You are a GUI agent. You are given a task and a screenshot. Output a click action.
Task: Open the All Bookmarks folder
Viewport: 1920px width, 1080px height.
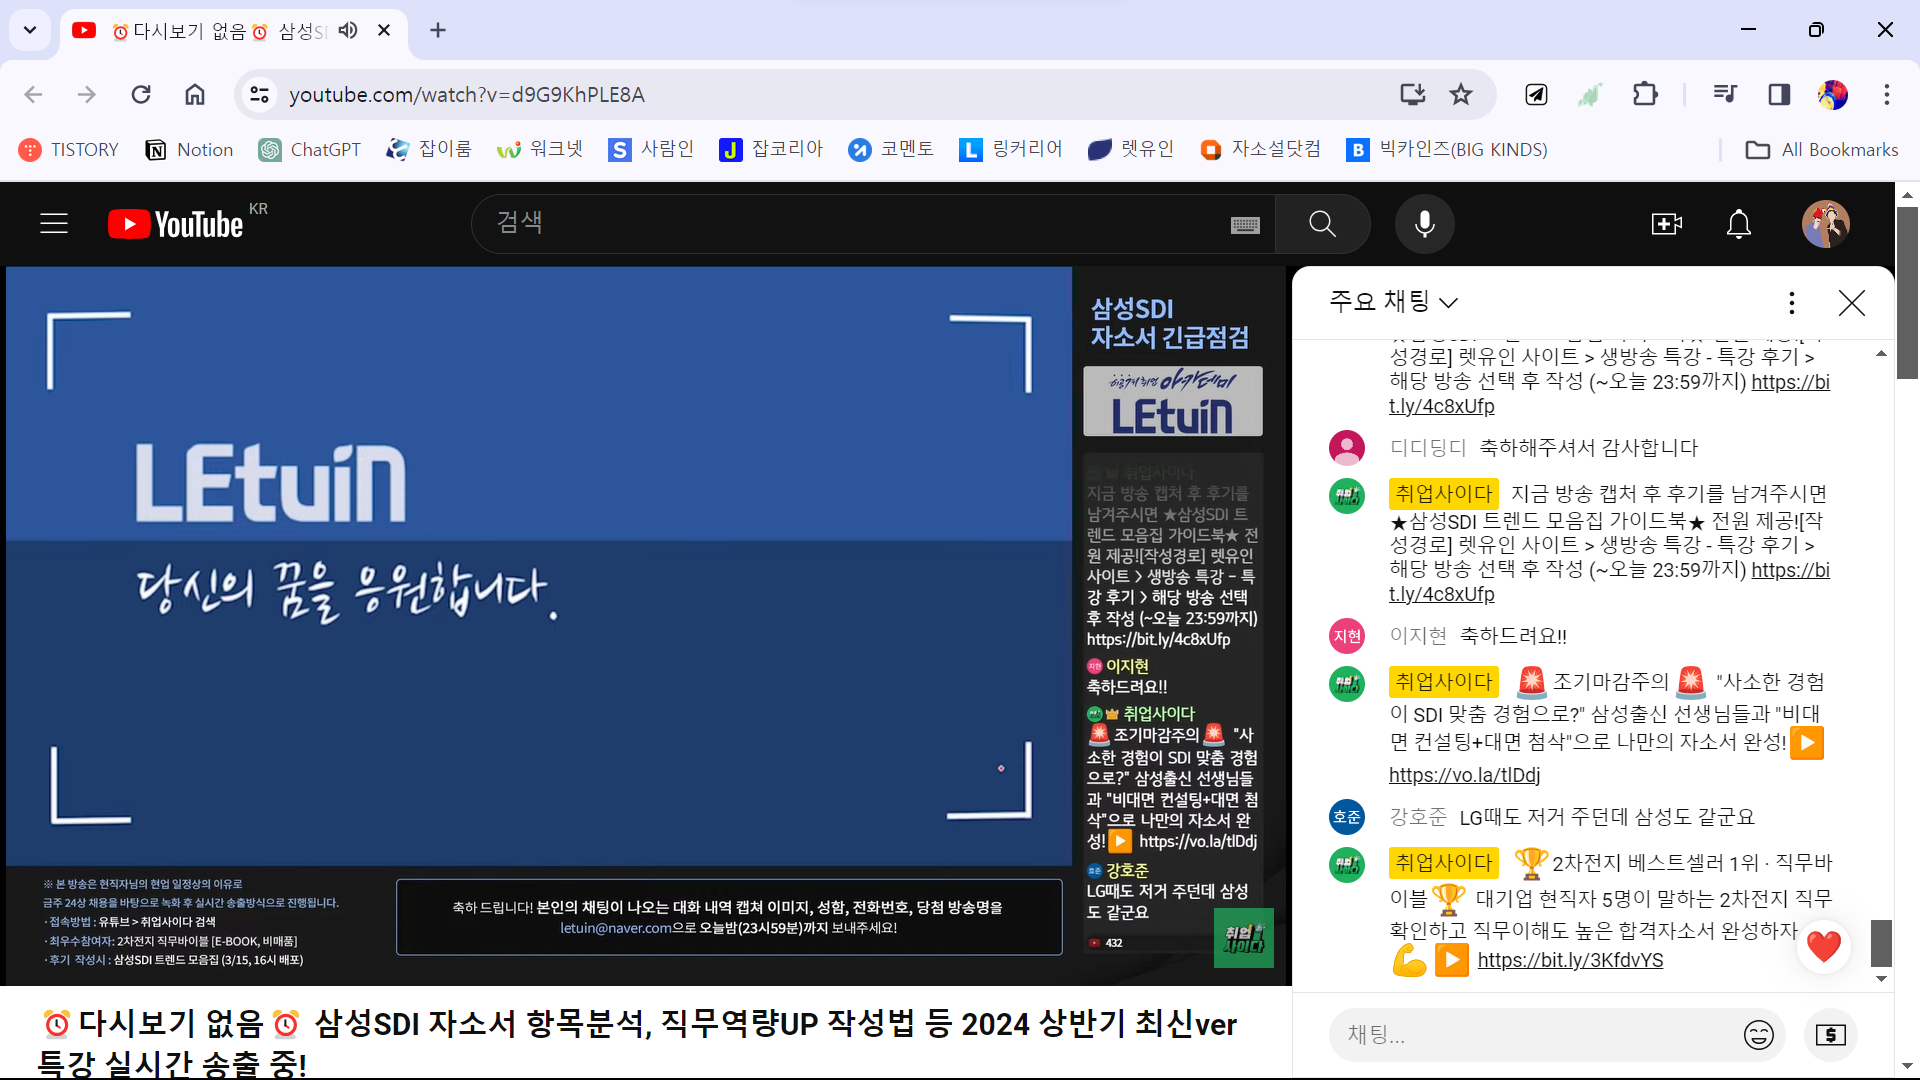[x=1822, y=150]
